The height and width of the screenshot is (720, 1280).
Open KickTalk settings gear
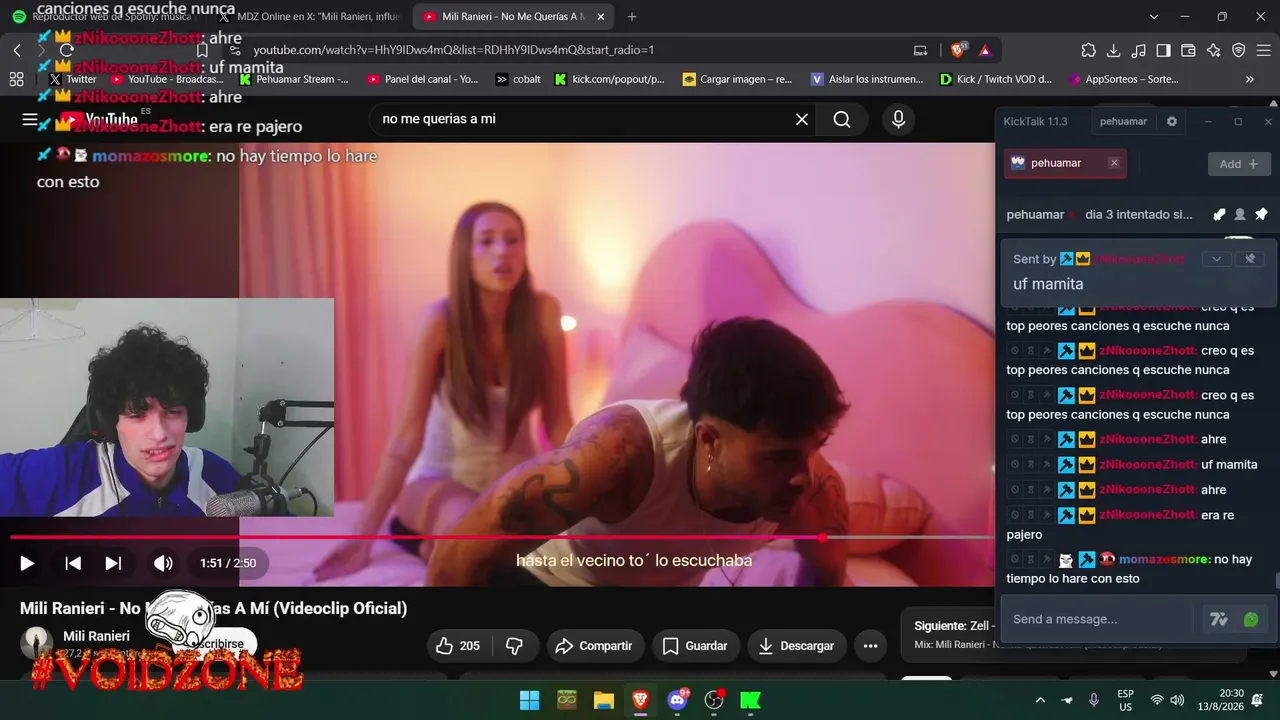tap(1172, 122)
